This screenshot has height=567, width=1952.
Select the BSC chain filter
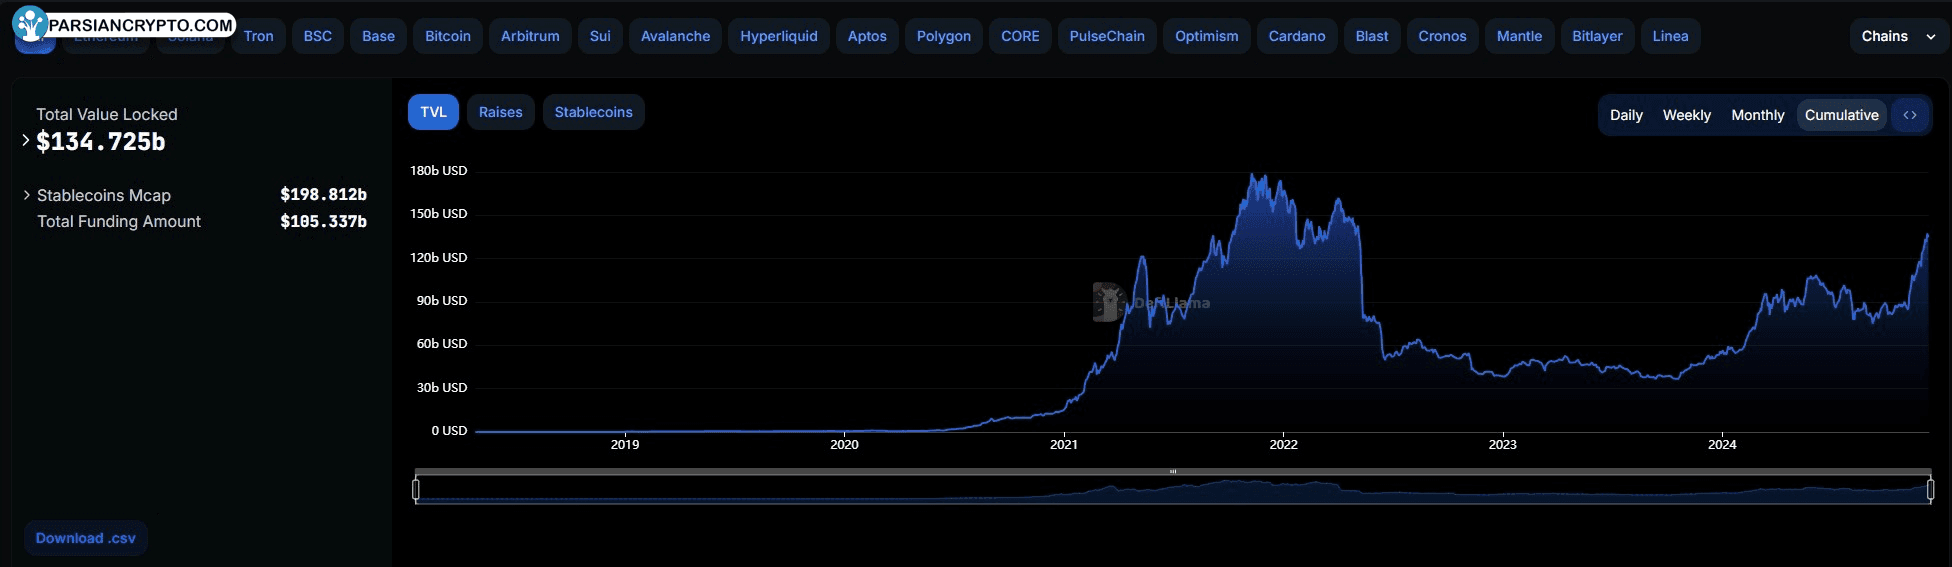tap(318, 36)
